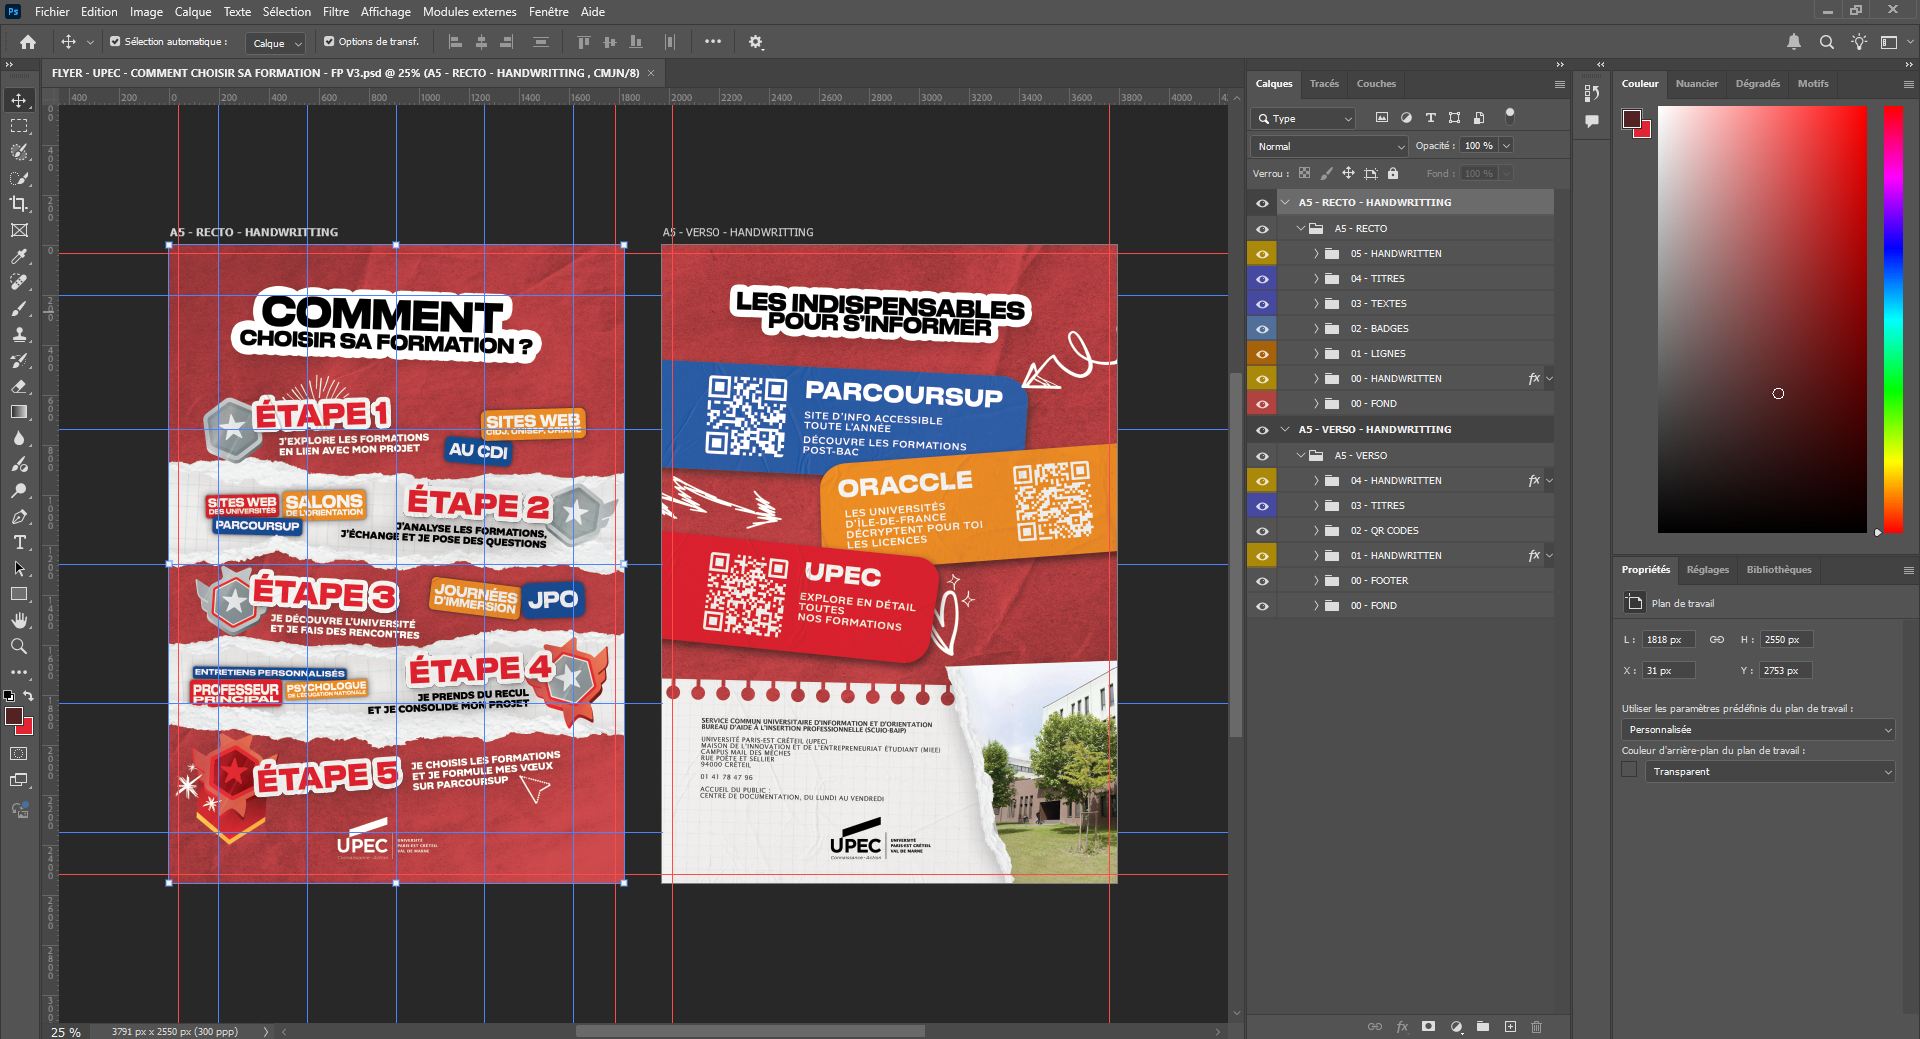Hide the 05 - HANDWRITTEN layer group

coord(1262,254)
